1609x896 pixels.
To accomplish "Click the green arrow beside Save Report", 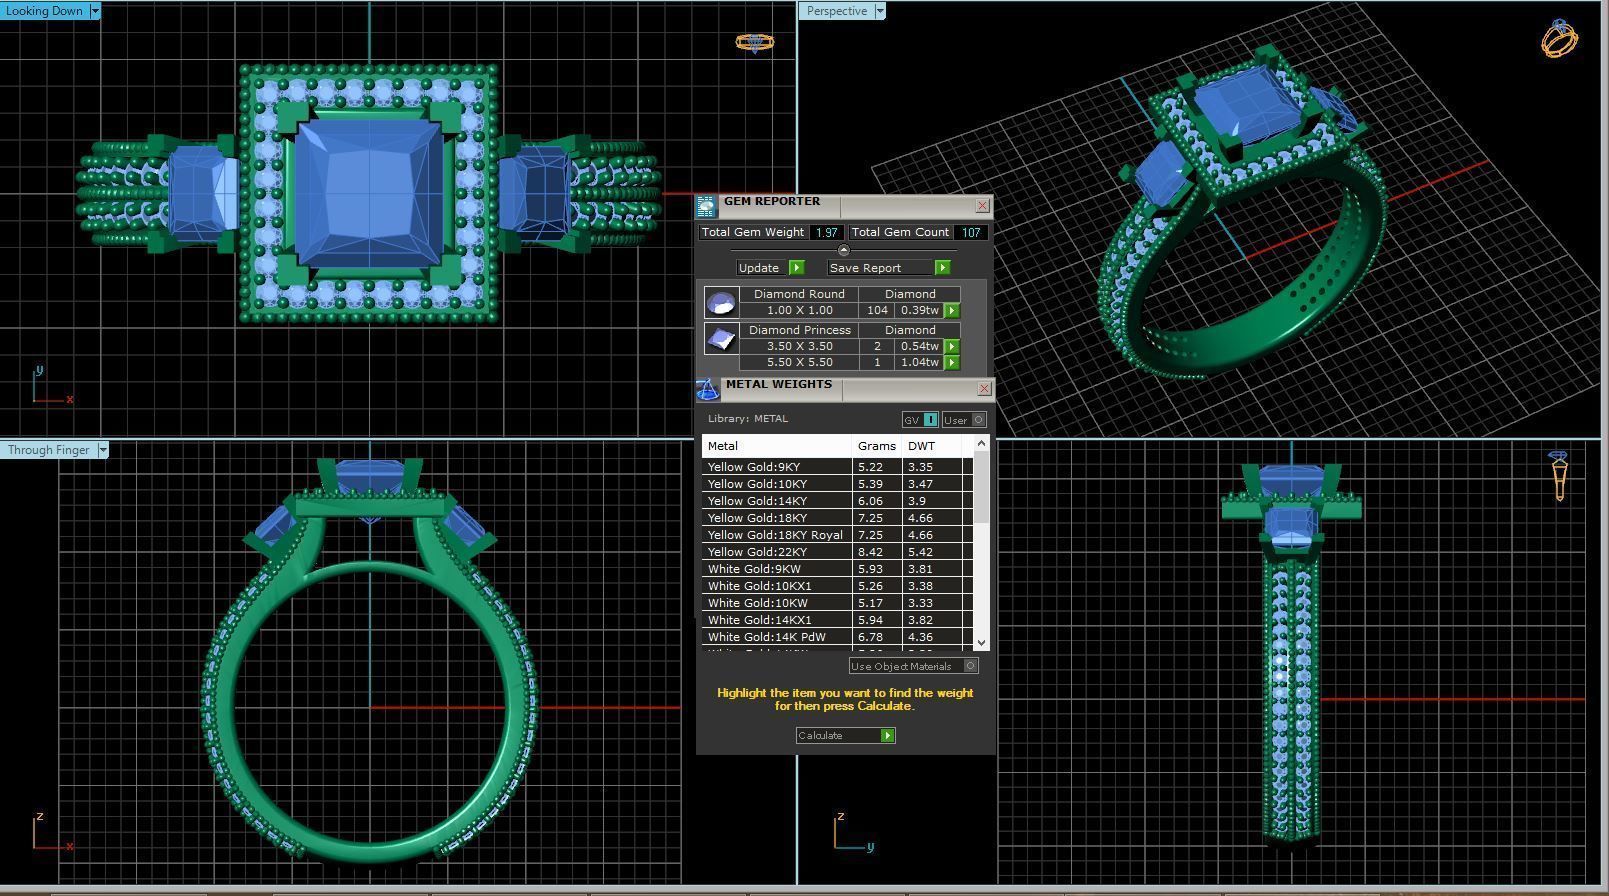I will tap(942, 268).
